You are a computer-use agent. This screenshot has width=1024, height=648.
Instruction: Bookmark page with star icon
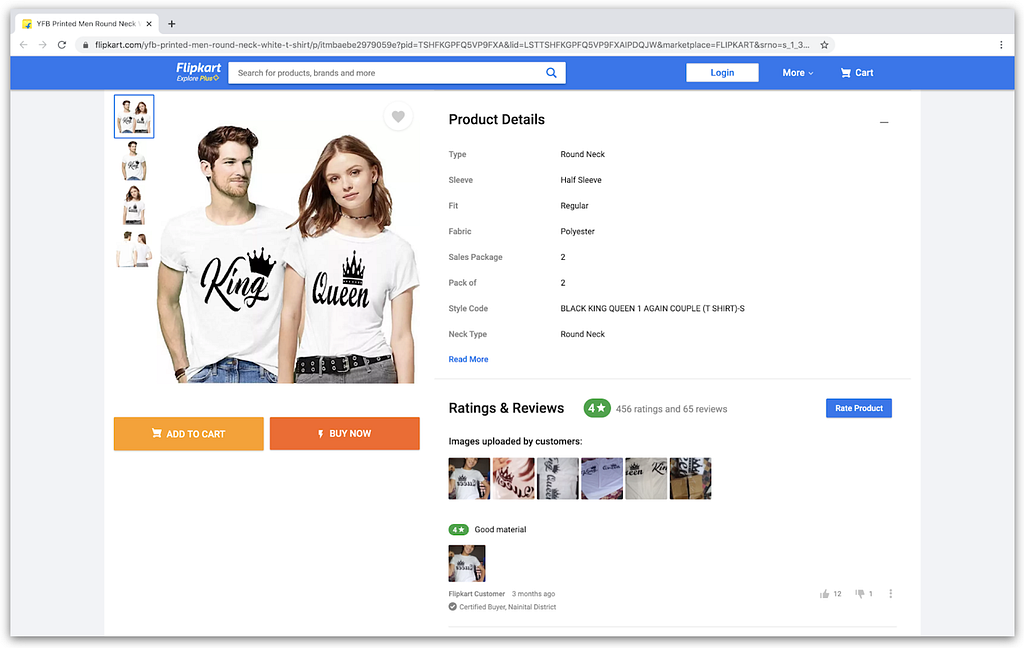(x=824, y=45)
